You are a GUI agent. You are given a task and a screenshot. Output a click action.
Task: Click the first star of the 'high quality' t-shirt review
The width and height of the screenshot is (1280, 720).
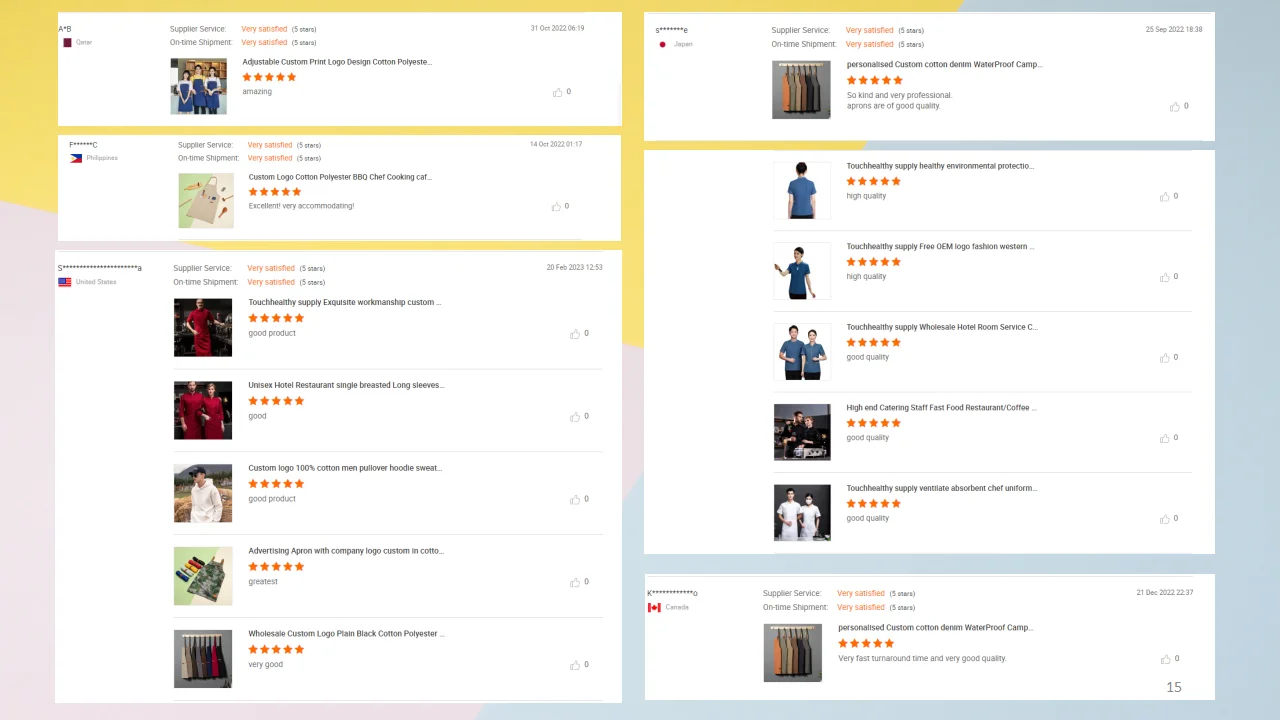pyautogui.click(x=851, y=181)
